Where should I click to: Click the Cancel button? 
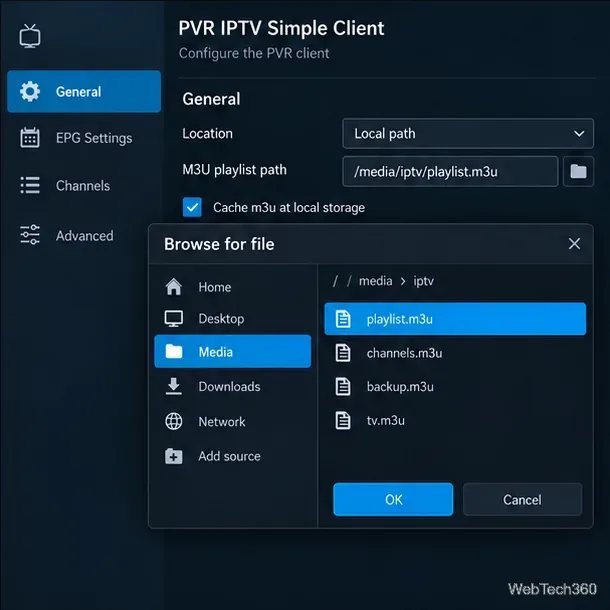pyautogui.click(x=522, y=500)
